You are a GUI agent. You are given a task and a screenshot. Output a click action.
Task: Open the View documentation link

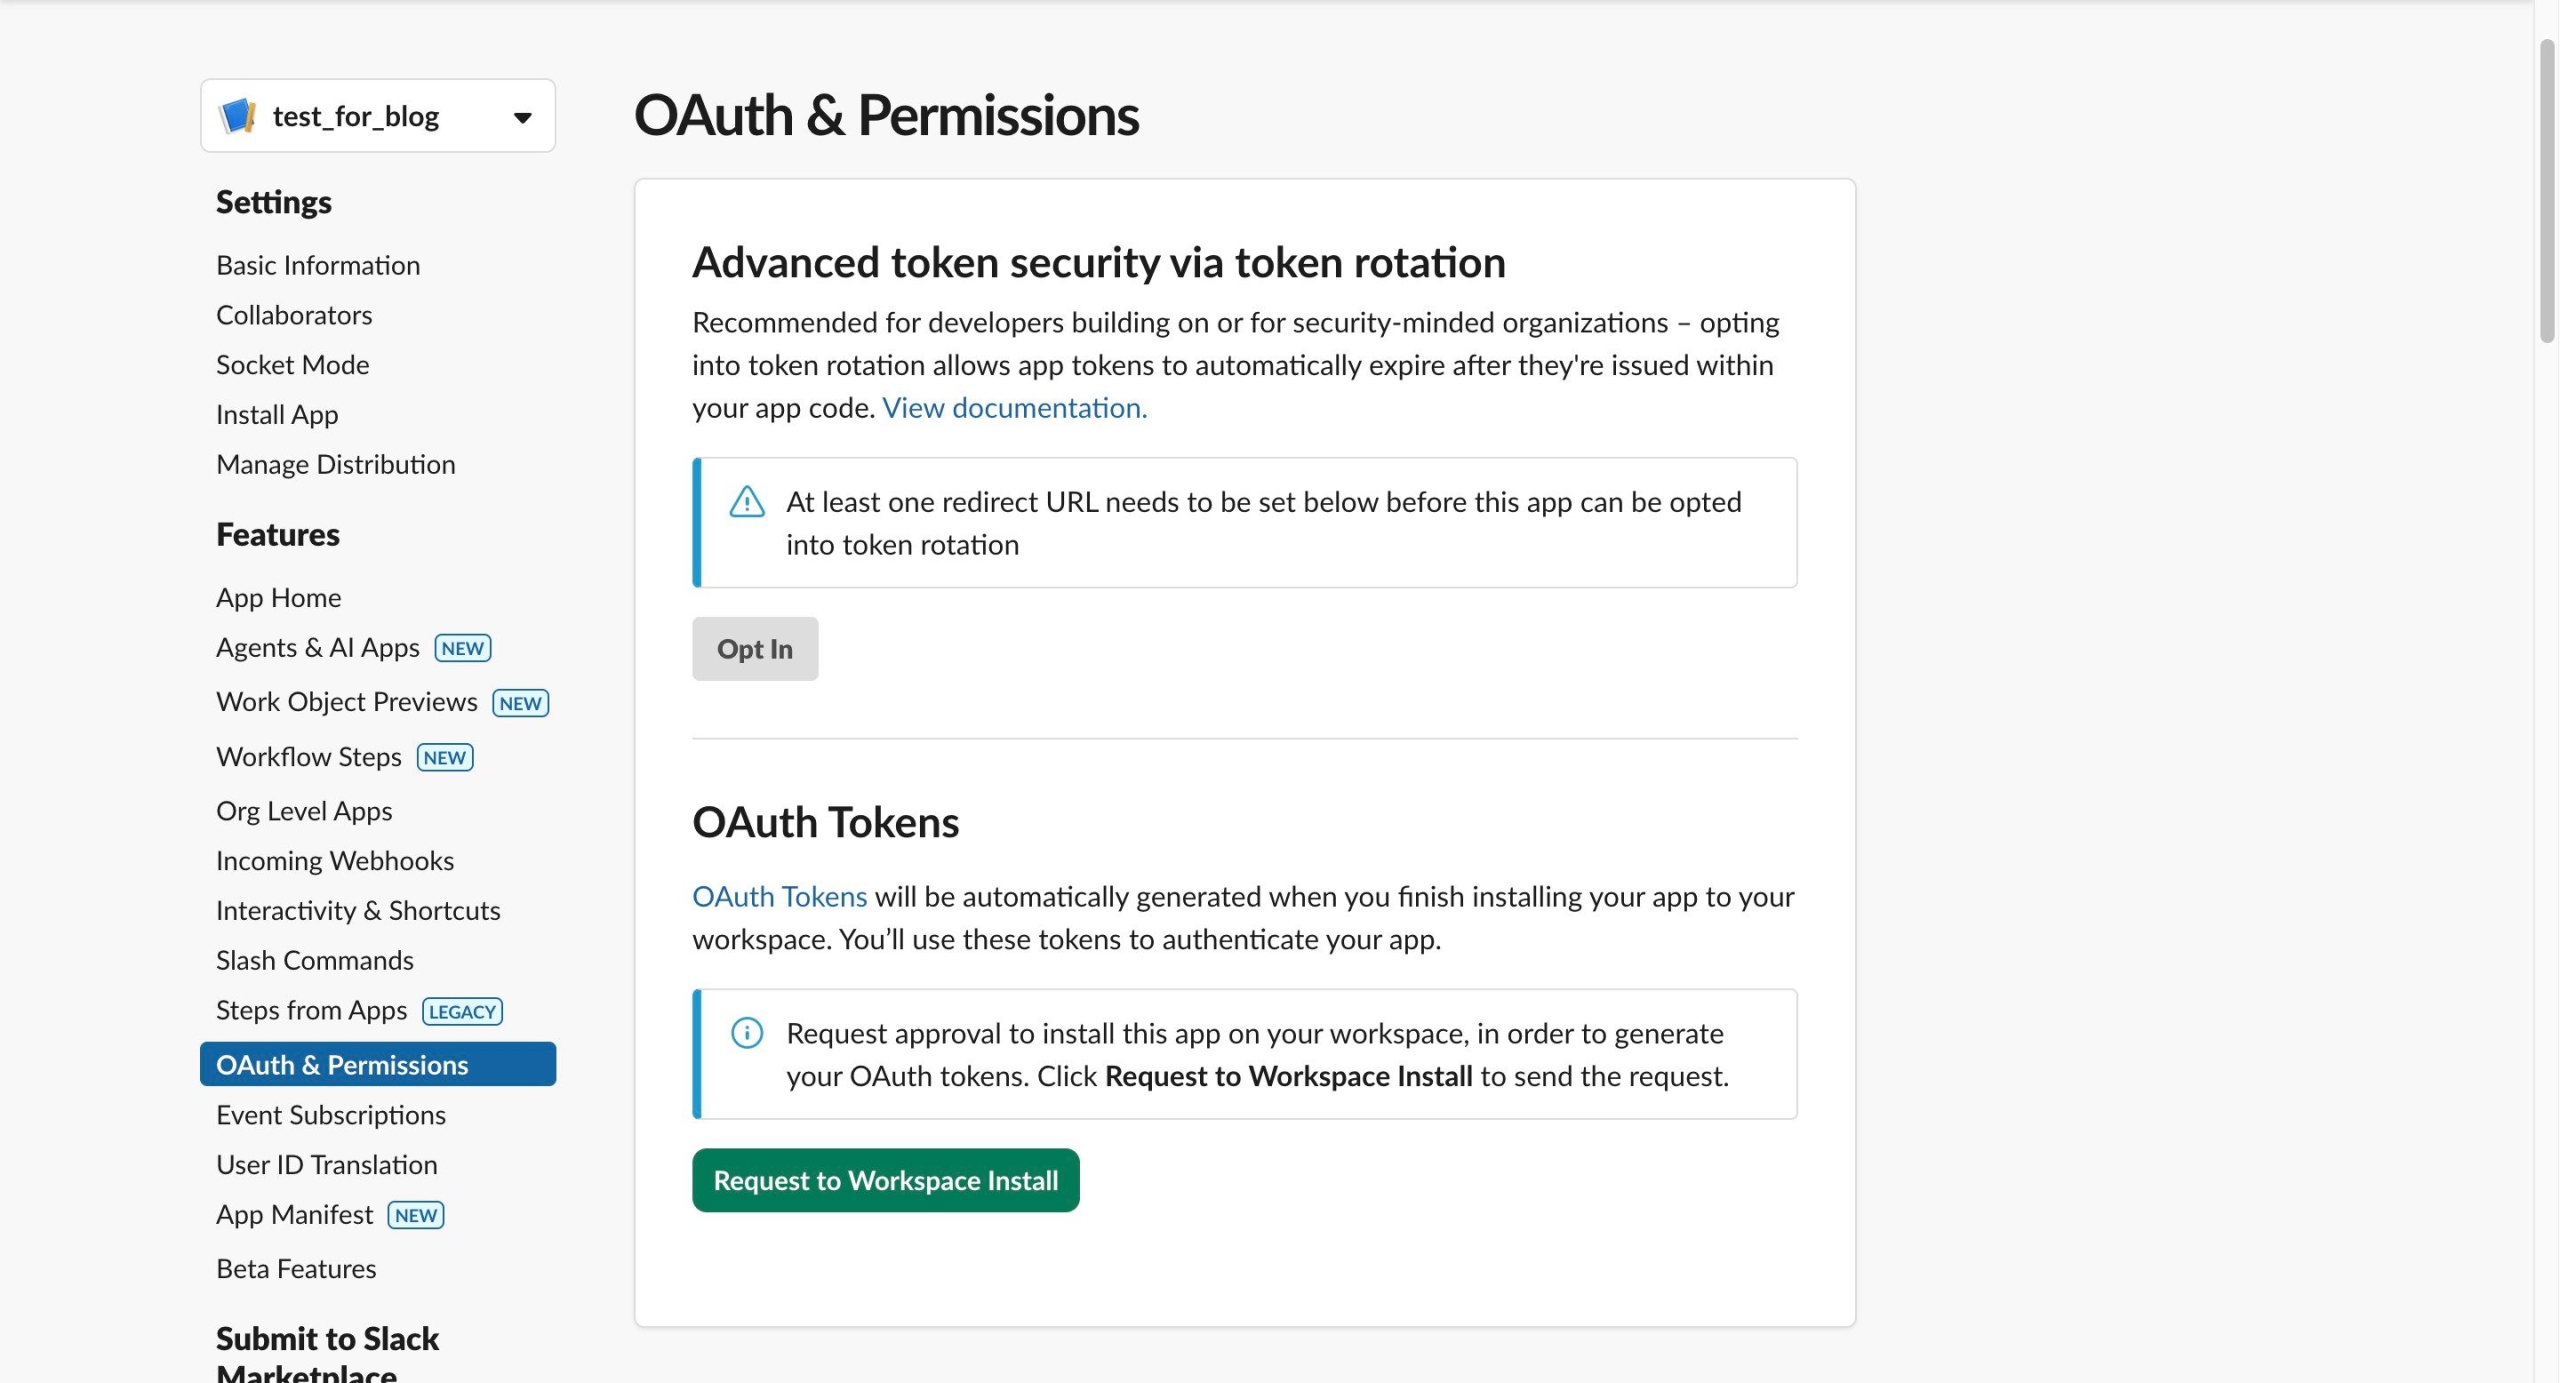[1014, 408]
